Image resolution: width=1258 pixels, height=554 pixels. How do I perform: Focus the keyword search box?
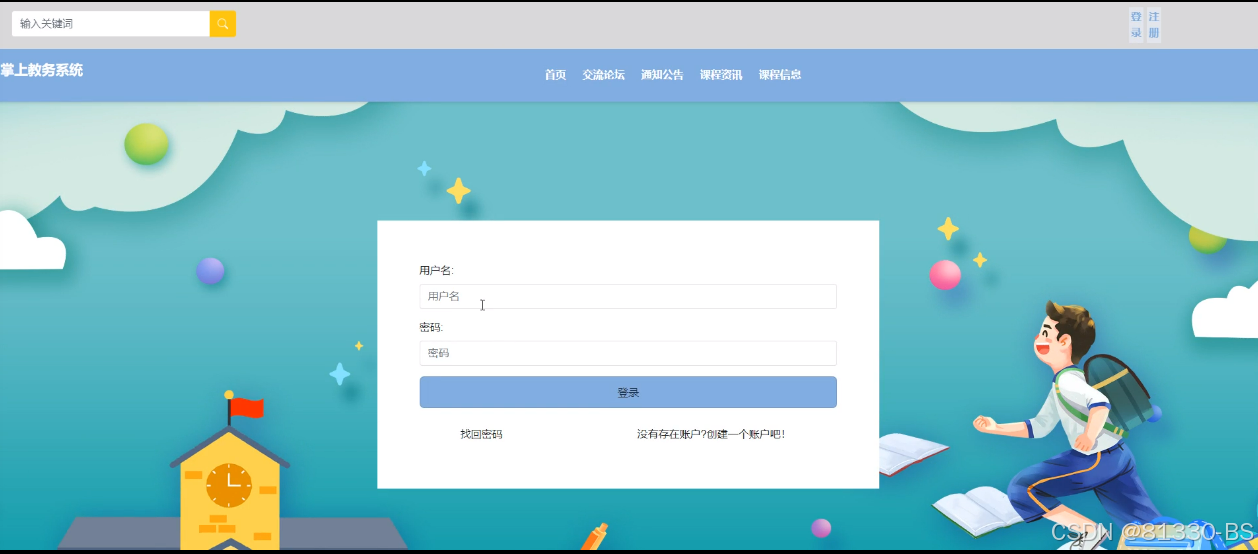[111, 23]
